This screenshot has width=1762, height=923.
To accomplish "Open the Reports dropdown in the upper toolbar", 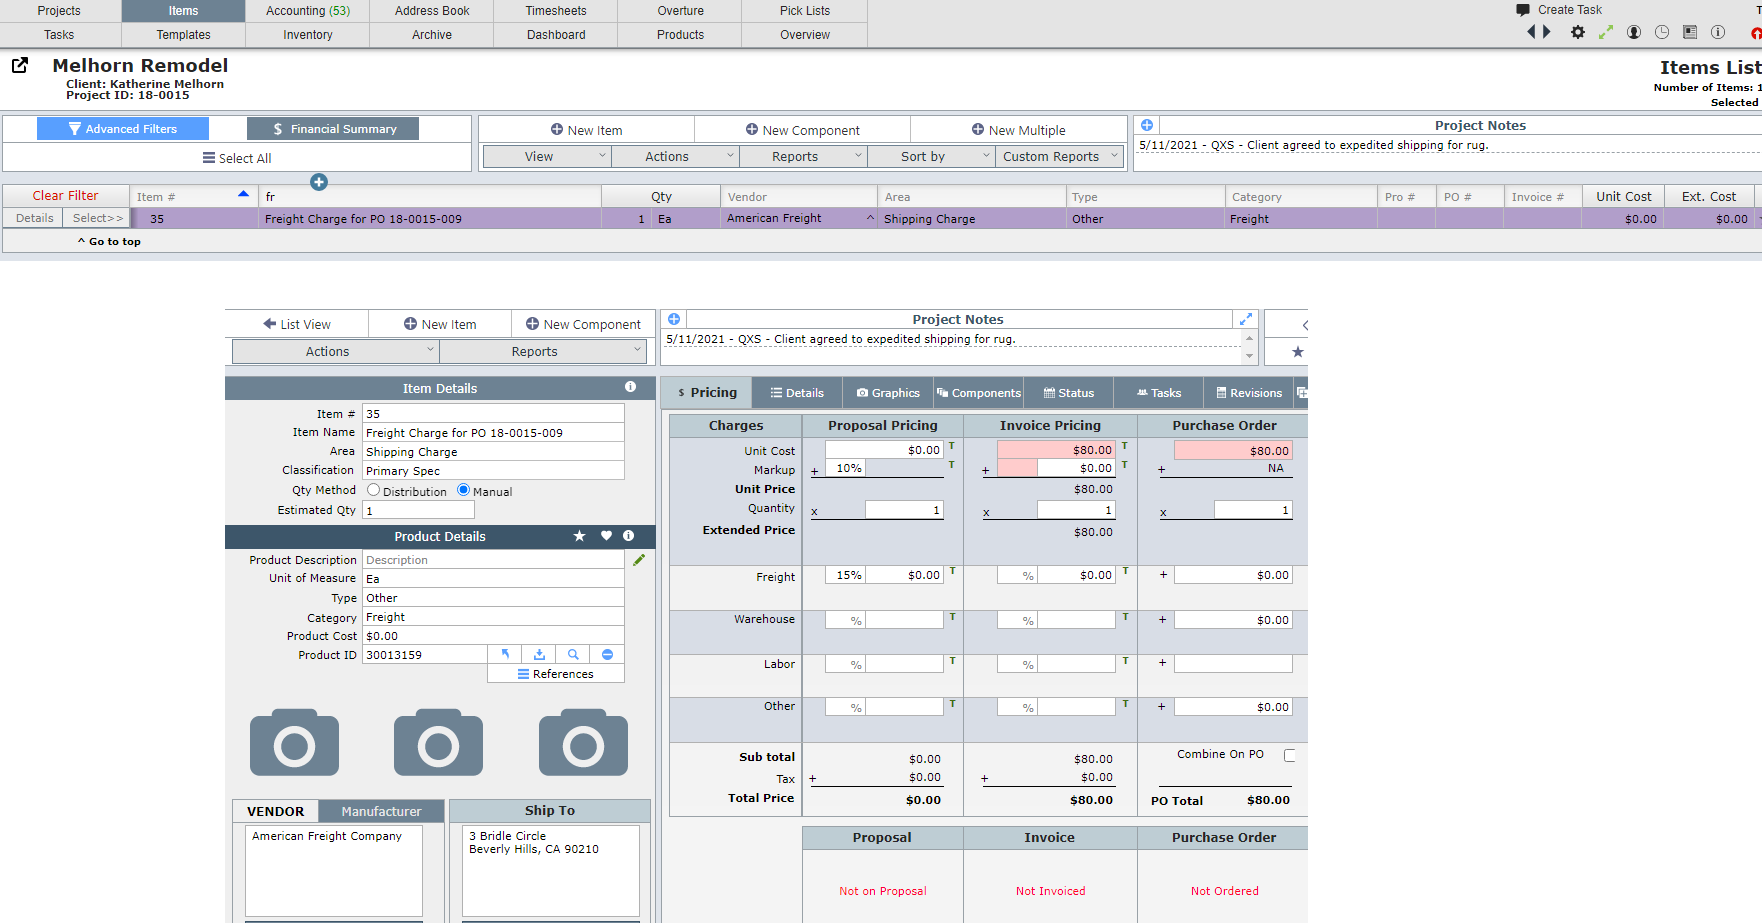I will (x=803, y=156).
